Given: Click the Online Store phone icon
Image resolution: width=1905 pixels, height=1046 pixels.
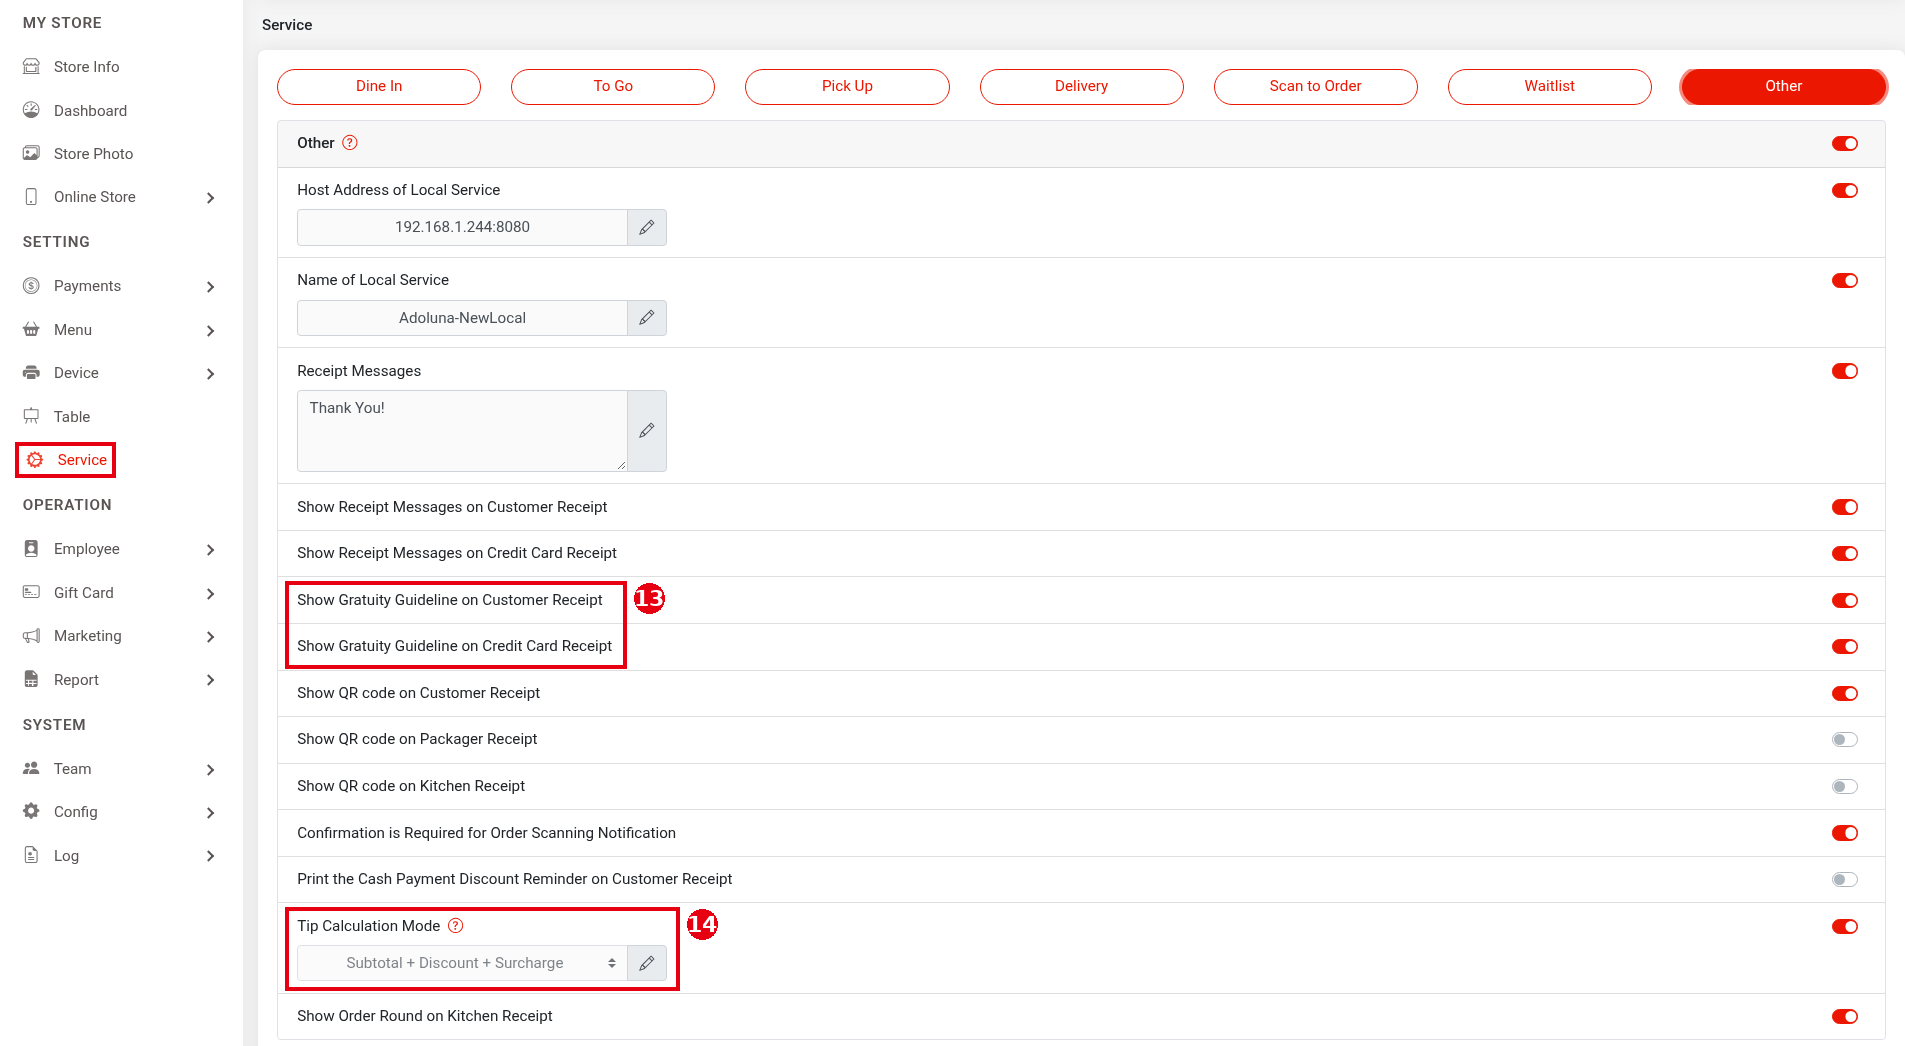Looking at the screenshot, I should pyautogui.click(x=32, y=197).
